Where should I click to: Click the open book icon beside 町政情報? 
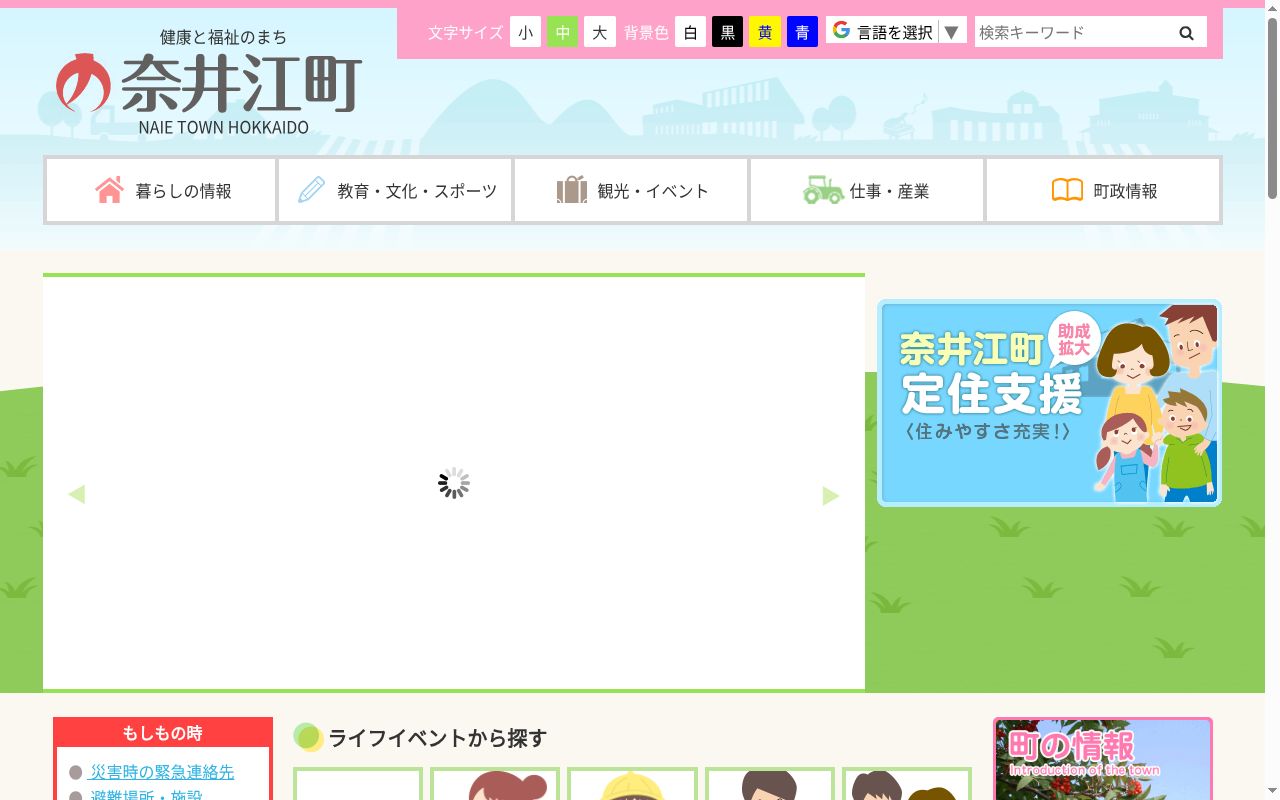(x=1067, y=190)
